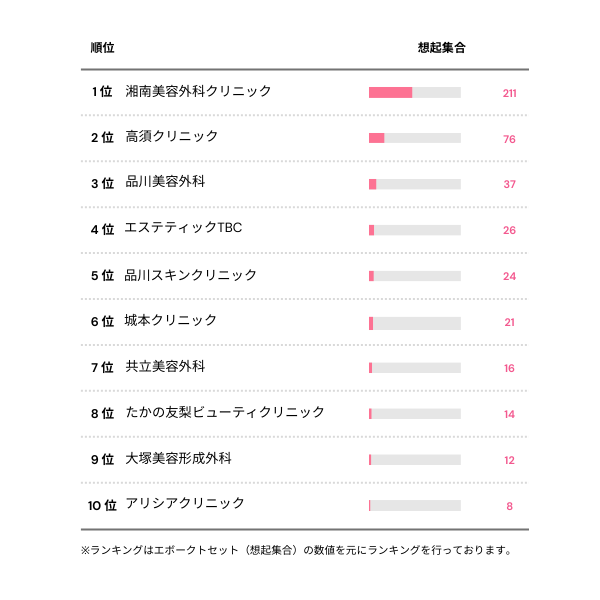The height and width of the screenshot is (600, 600).
Task: Click the score value 76
Action: [509, 139]
